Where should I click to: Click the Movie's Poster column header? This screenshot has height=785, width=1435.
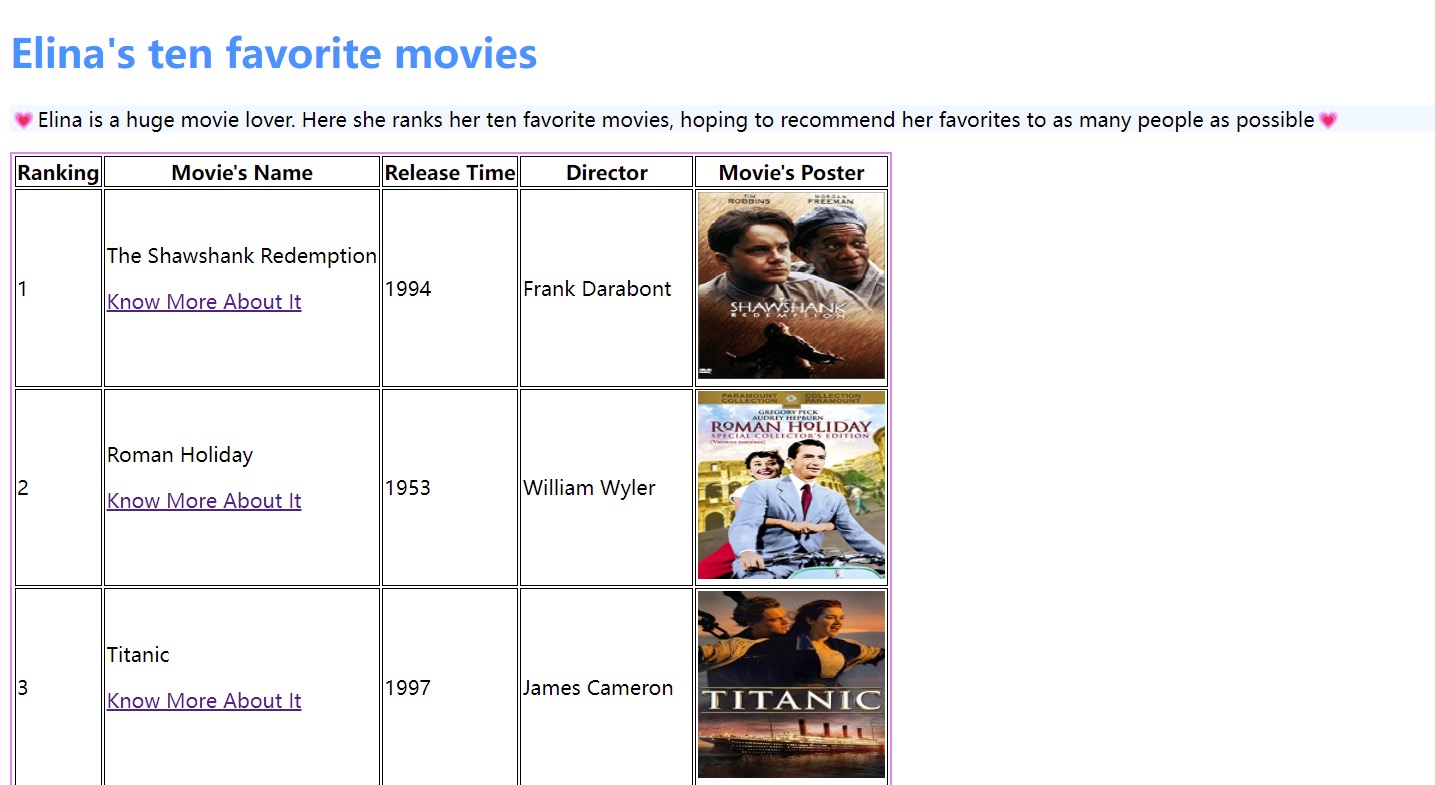point(791,172)
